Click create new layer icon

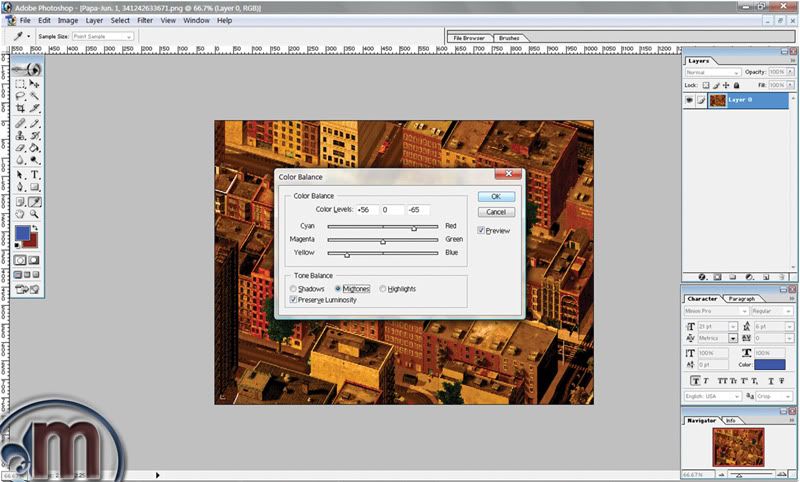766,277
